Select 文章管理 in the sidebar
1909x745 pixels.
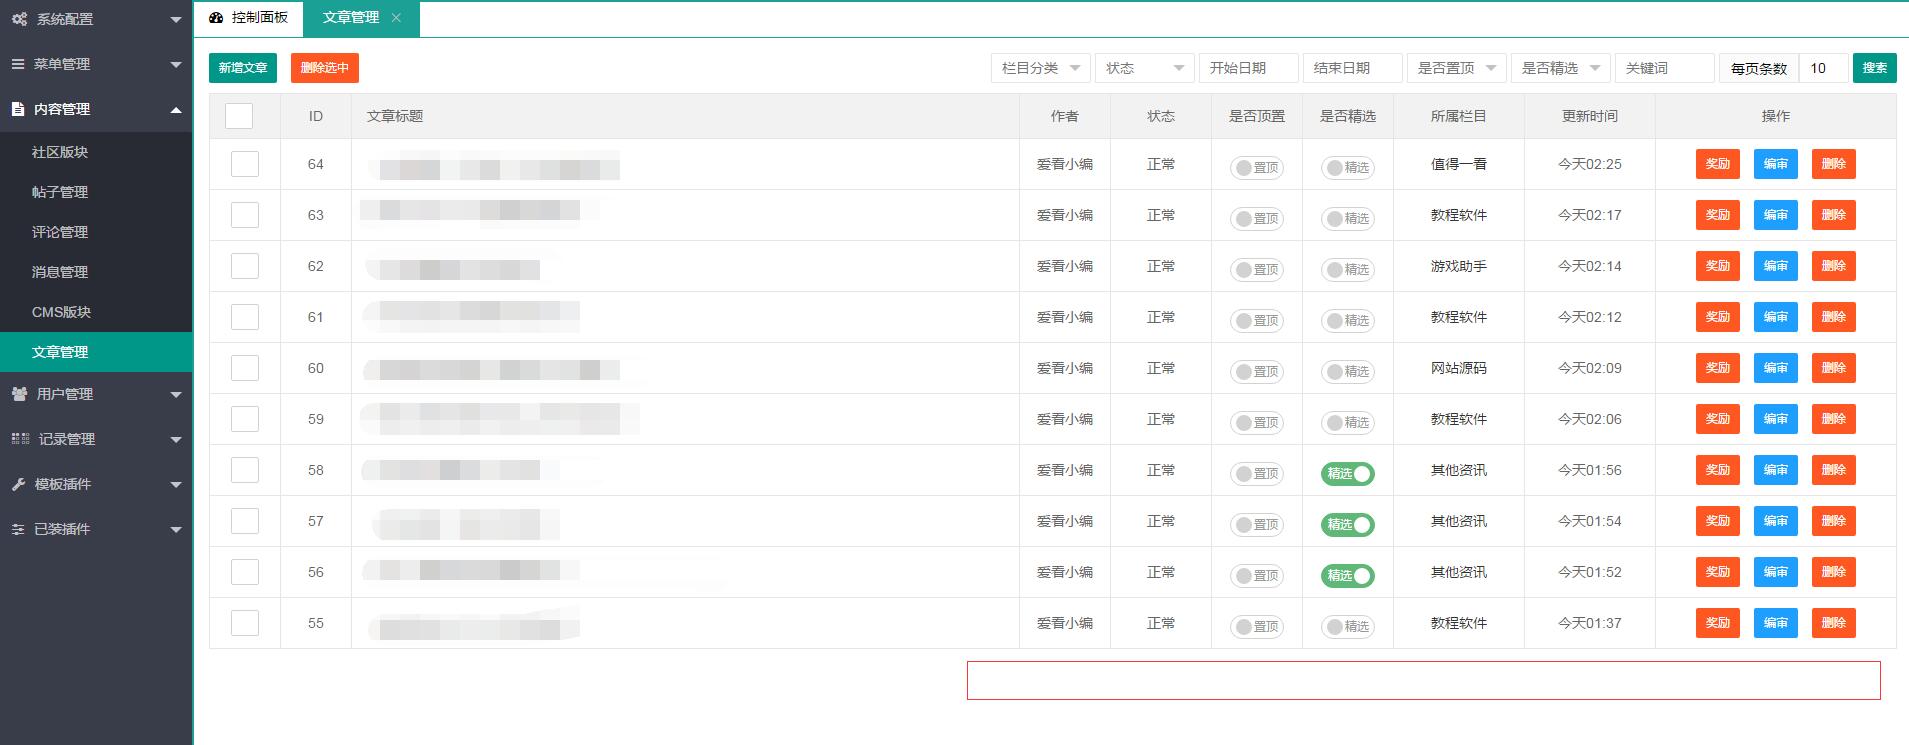tap(96, 352)
